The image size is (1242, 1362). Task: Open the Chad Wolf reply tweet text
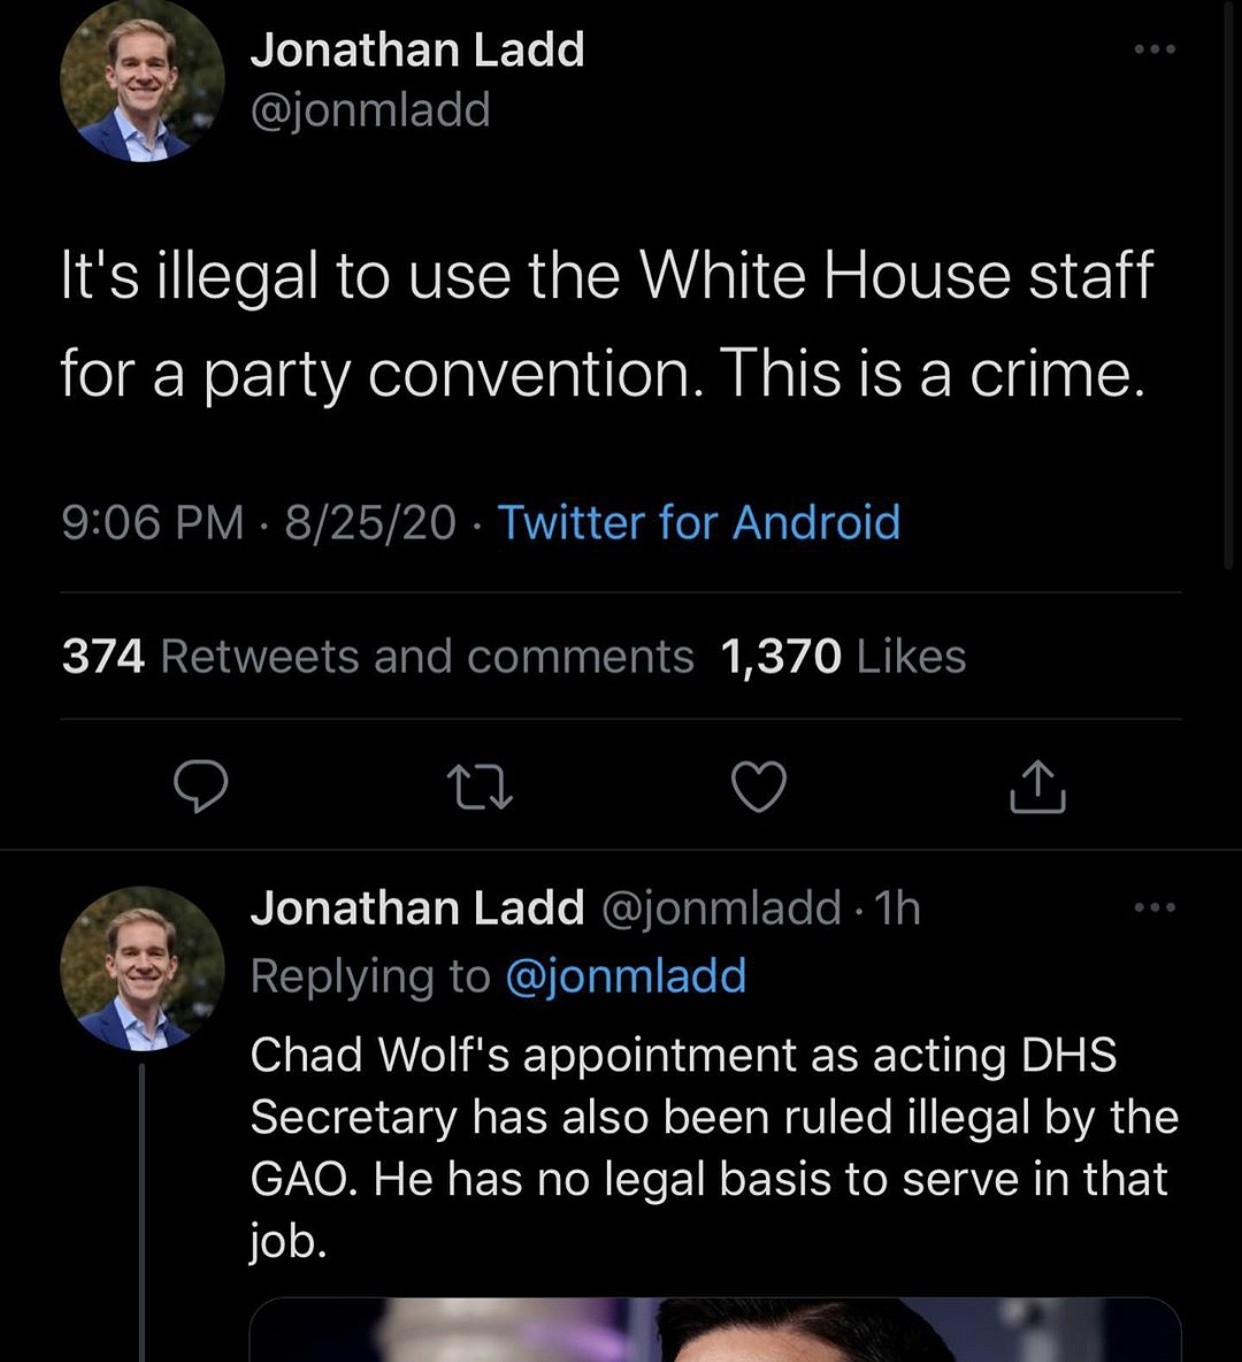(x=713, y=1147)
